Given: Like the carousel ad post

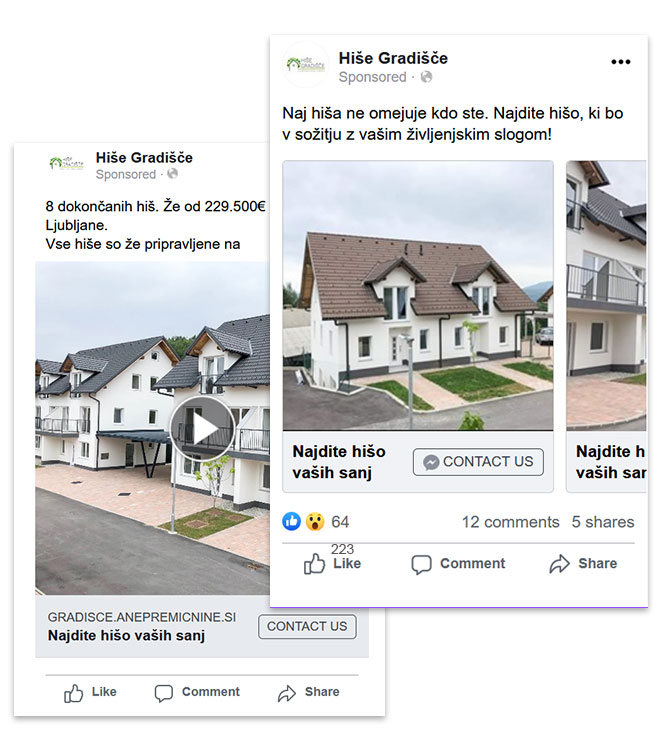Looking at the screenshot, I should (332, 563).
